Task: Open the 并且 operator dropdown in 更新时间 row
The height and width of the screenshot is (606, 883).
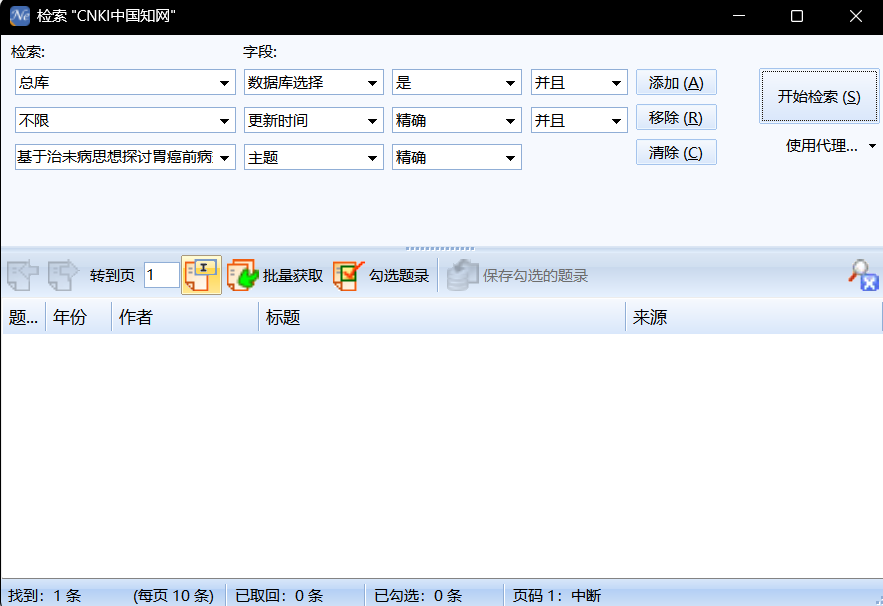Action: [616, 121]
